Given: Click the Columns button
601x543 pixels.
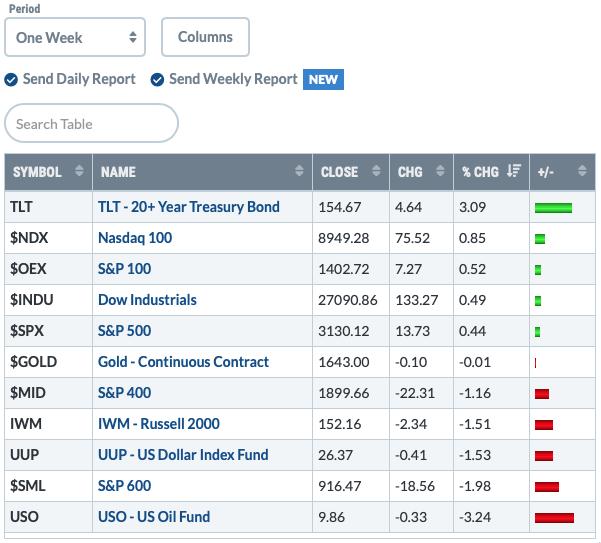Looking at the screenshot, I should pyautogui.click(x=205, y=37).
